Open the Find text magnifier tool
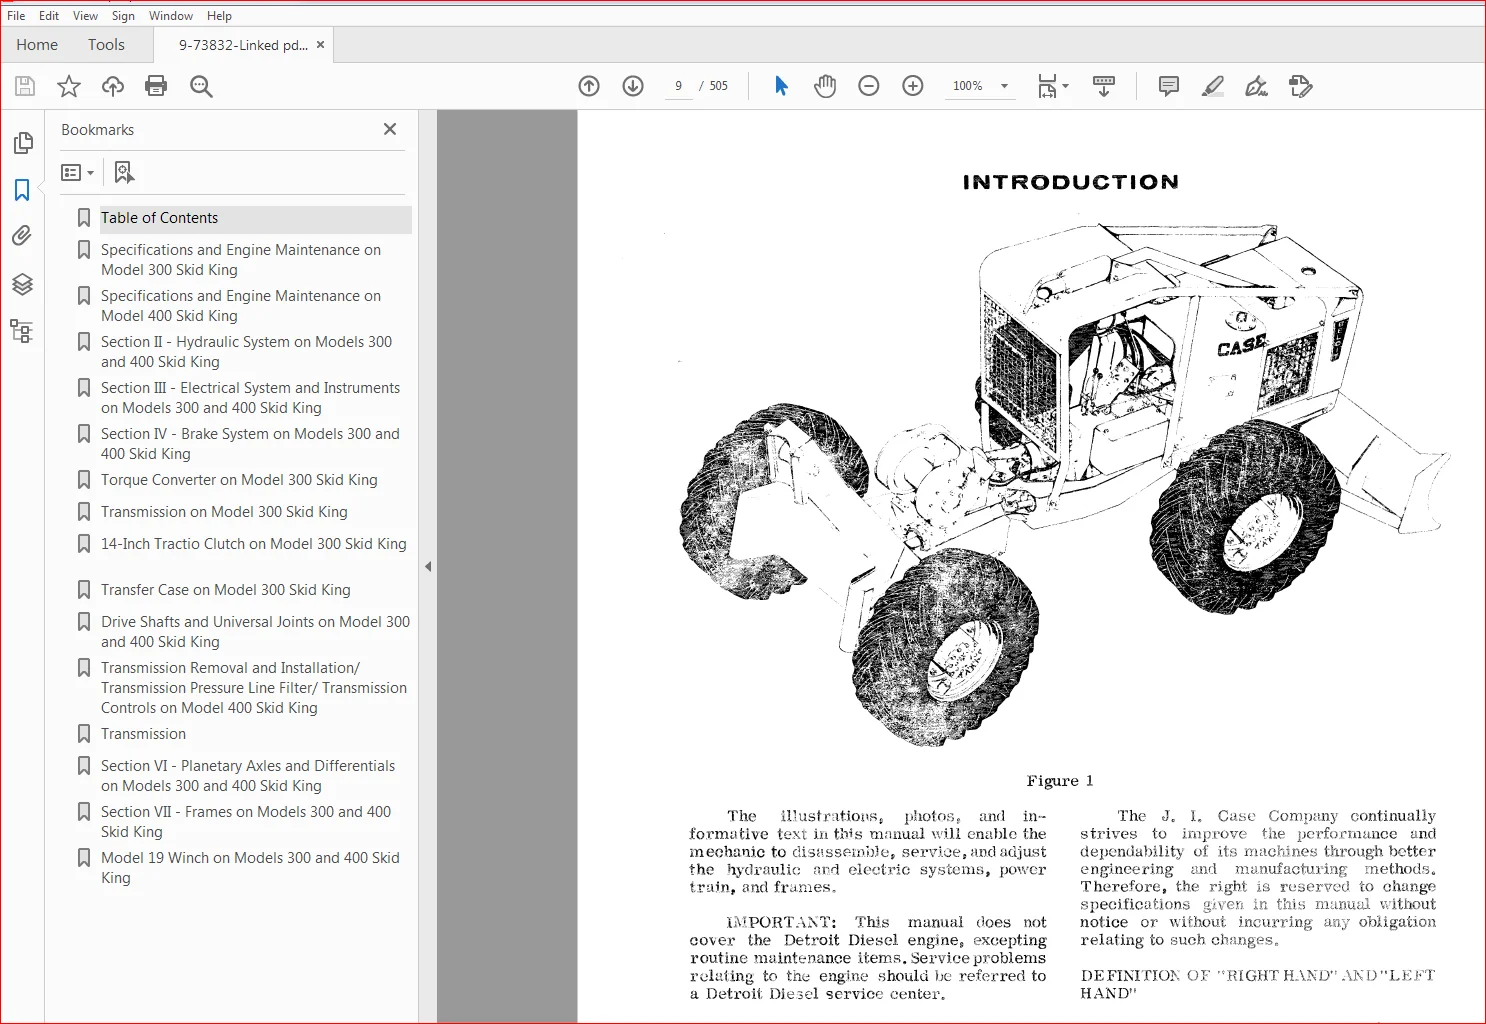Image resolution: width=1486 pixels, height=1024 pixels. pos(201,86)
